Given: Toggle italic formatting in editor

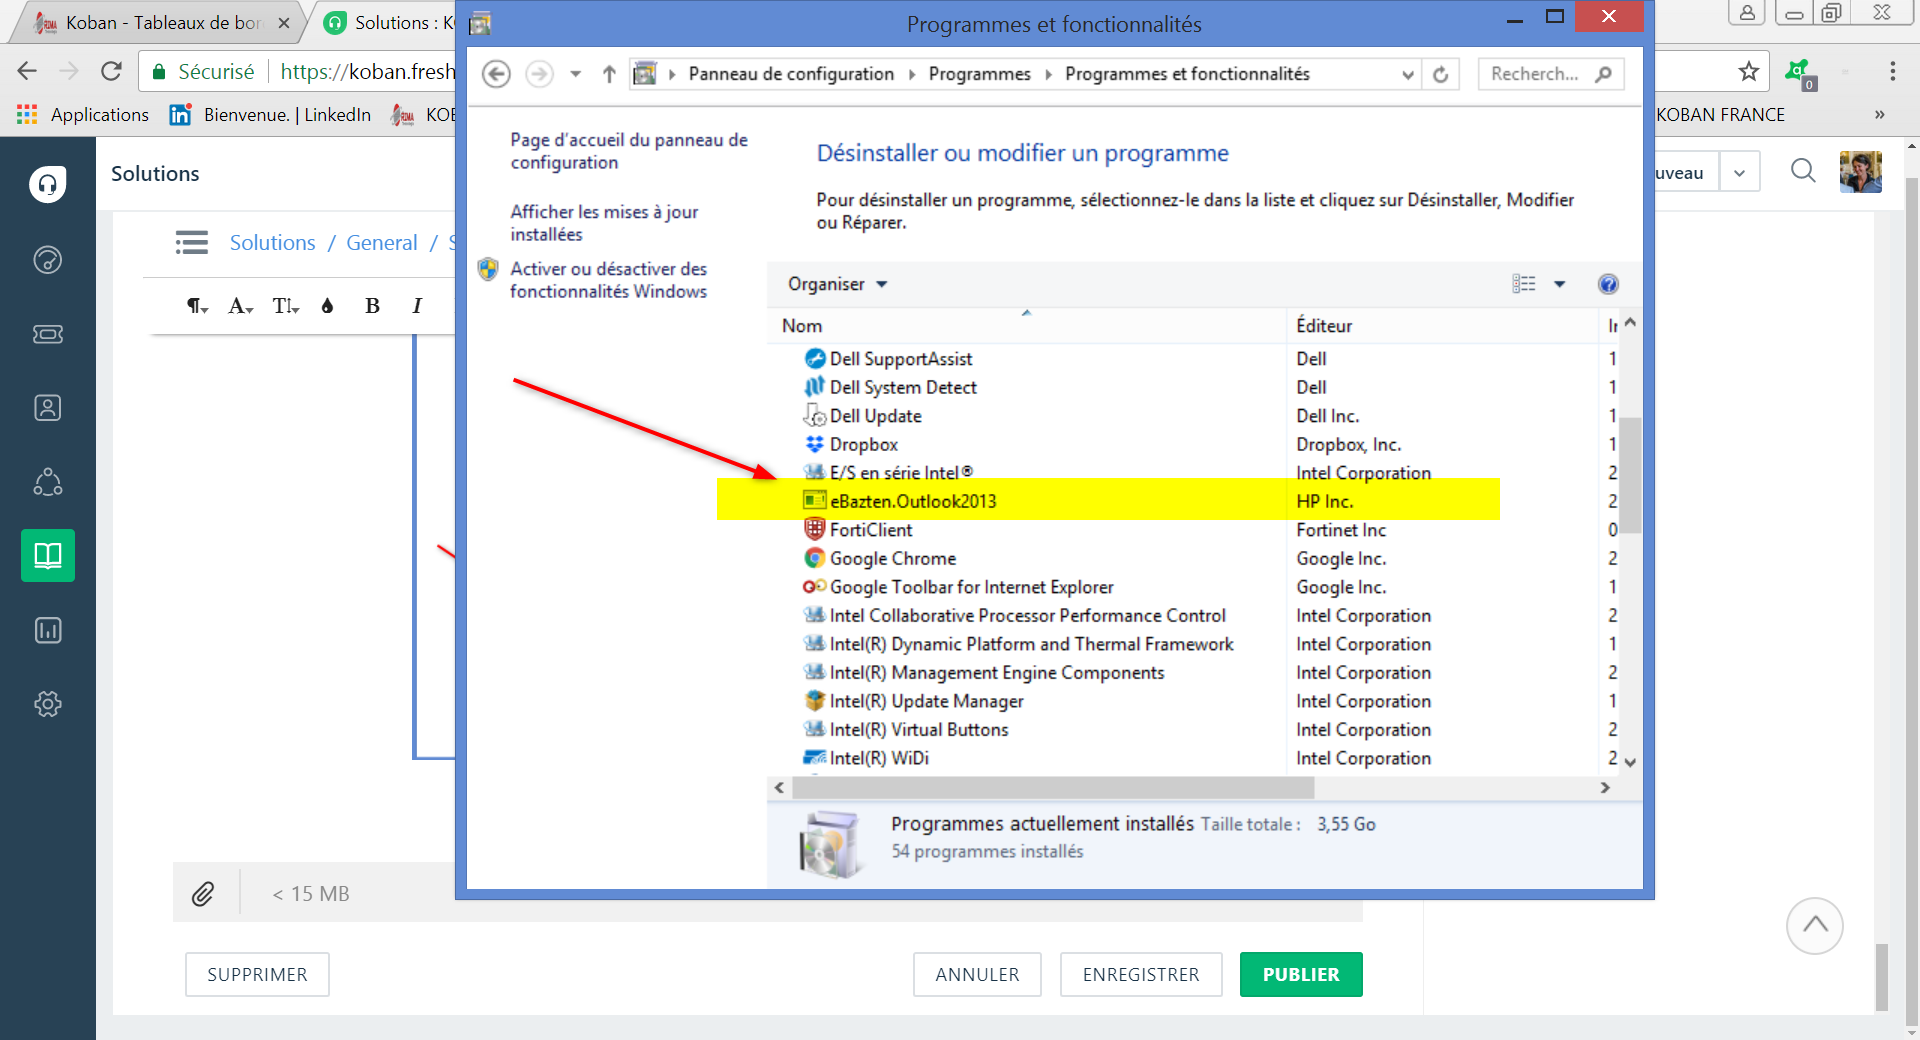Looking at the screenshot, I should [x=417, y=306].
